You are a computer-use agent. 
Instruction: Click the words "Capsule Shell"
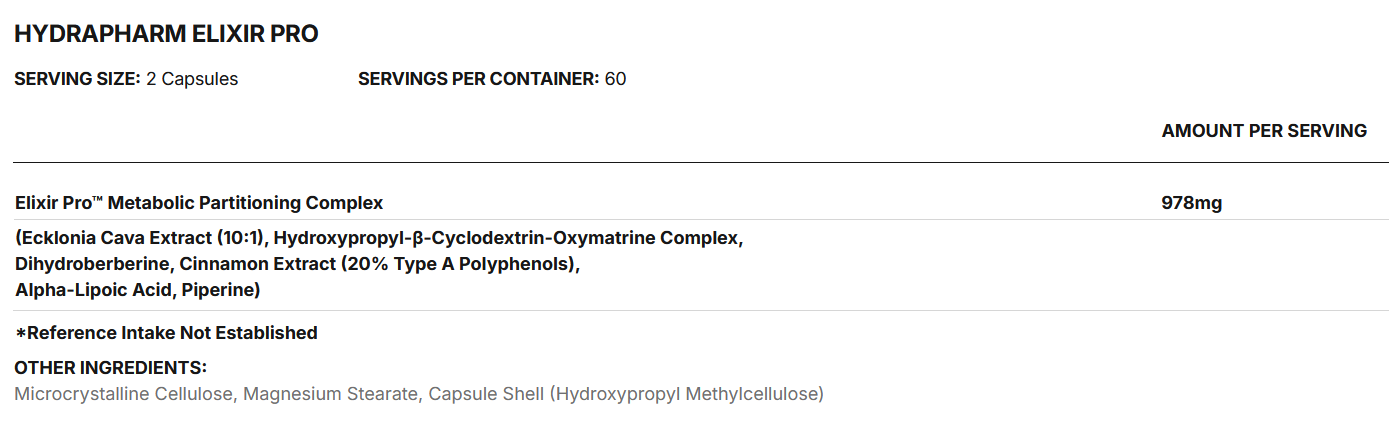pos(484,394)
